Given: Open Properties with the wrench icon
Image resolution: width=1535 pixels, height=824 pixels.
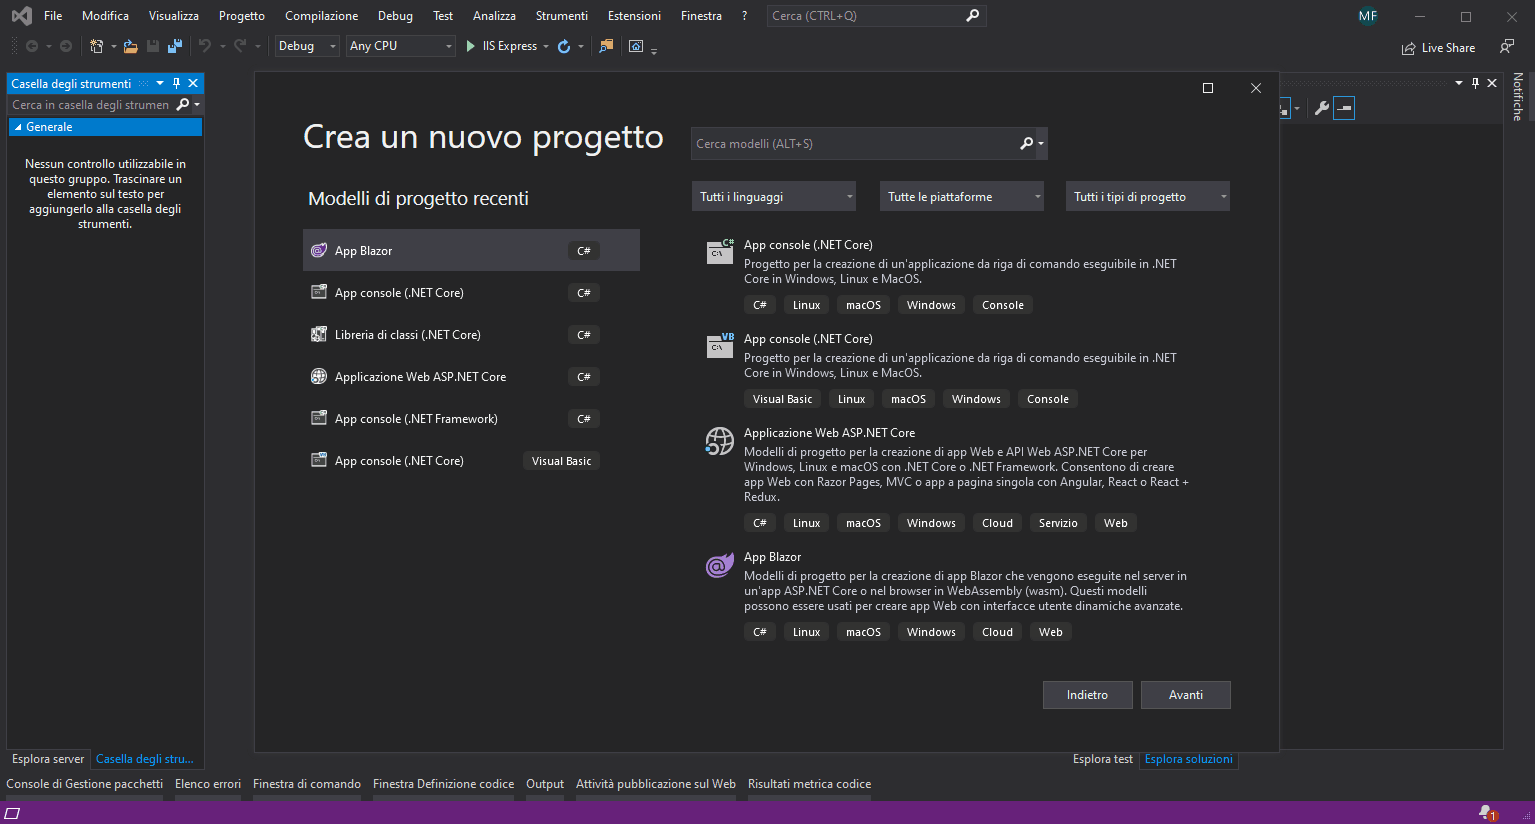Looking at the screenshot, I should coord(1321,108).
